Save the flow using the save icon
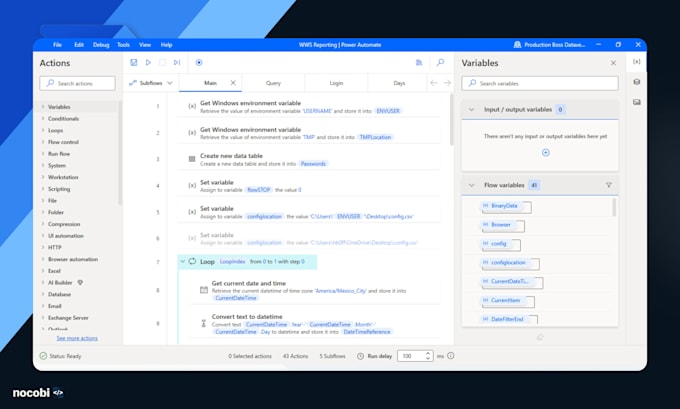The height and width of the screenshot is (409, 680). point(134,62)
